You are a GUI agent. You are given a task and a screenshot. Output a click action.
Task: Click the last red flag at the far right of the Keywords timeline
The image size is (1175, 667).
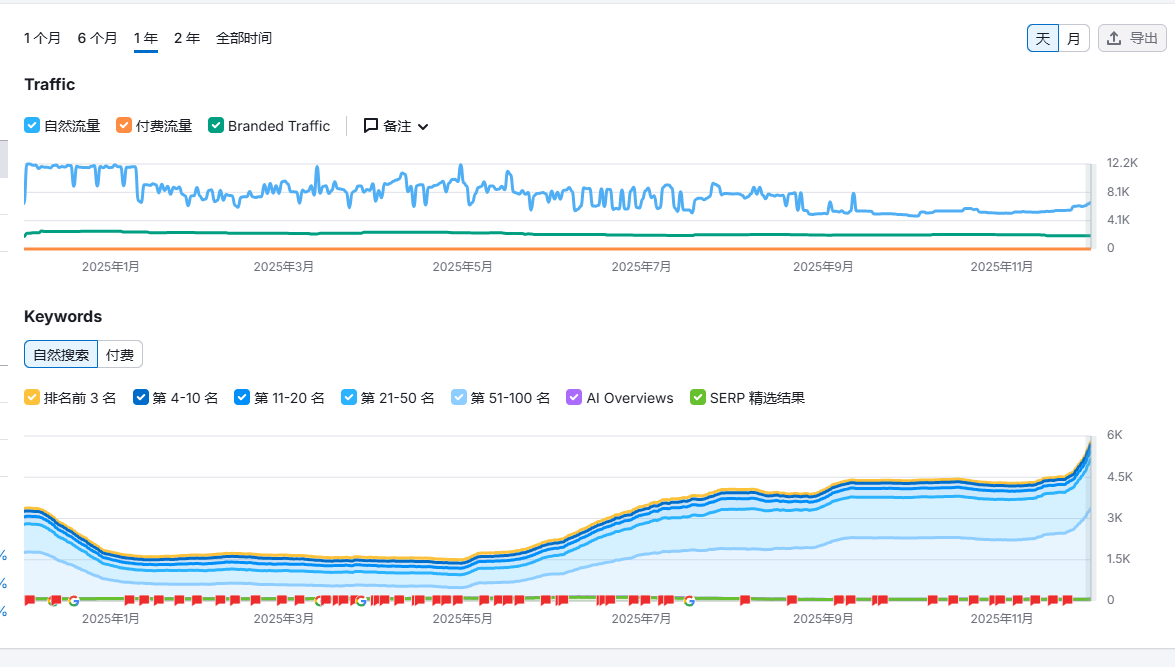tap(1082, 600)
